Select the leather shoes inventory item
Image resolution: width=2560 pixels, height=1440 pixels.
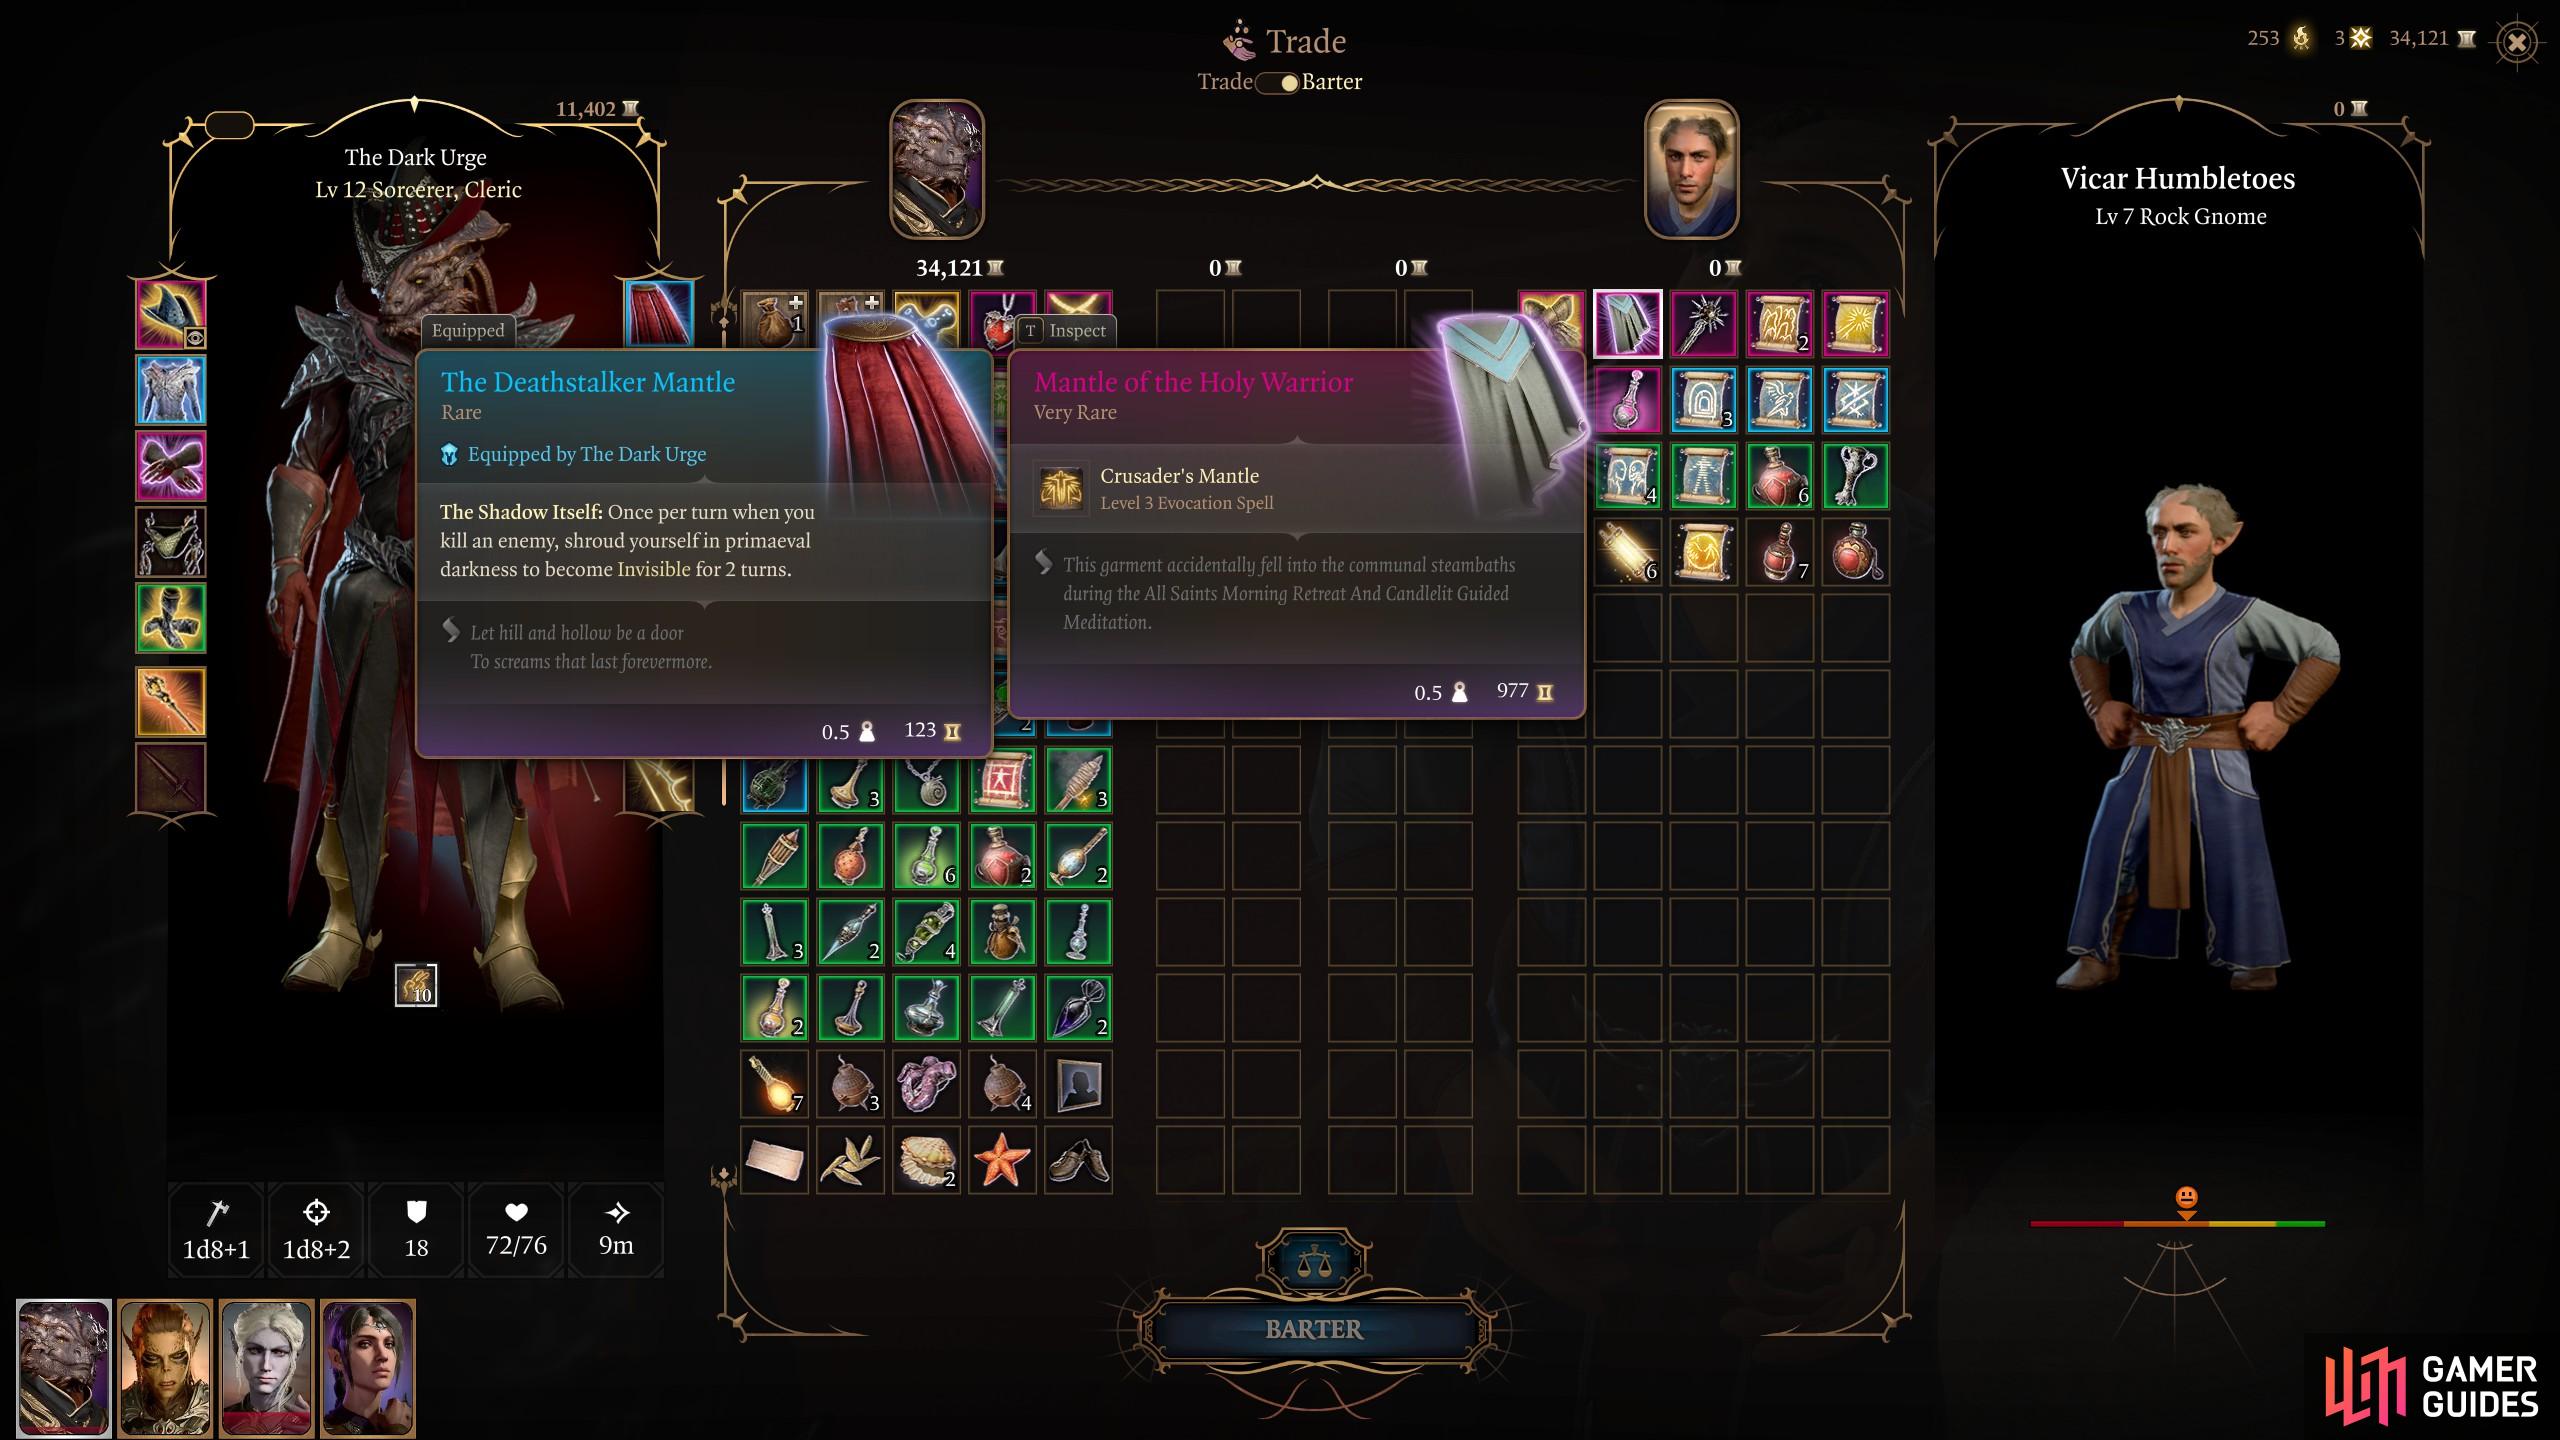click(1078, 1160)
